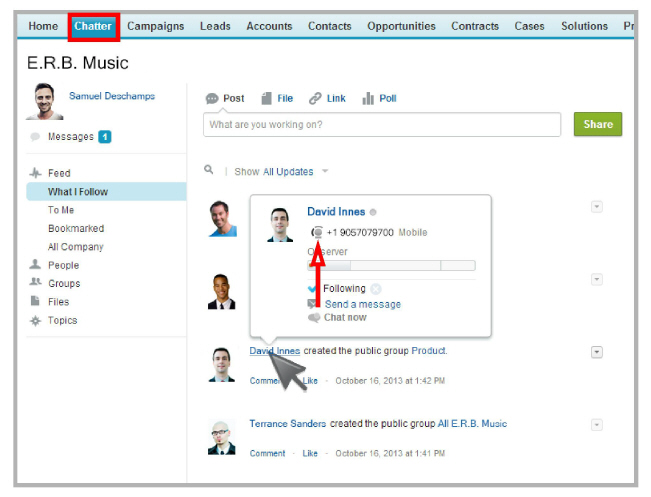Open People in the sidebar
The height and width of the screenshot is (497, 651).
point(64,265)
